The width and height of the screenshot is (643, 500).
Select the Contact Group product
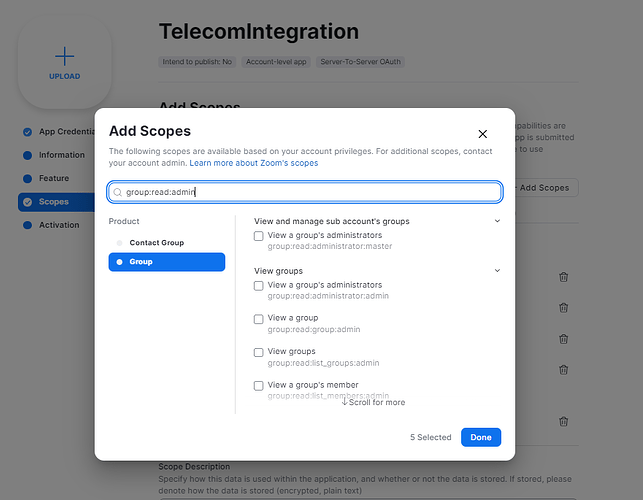click(156, 243)
